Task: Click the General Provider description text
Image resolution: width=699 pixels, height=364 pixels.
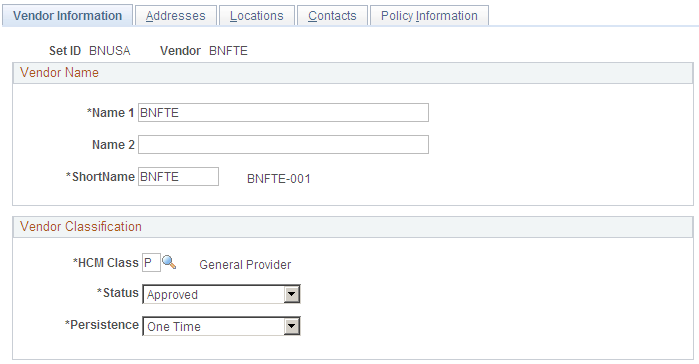Action: pos(245,265)
